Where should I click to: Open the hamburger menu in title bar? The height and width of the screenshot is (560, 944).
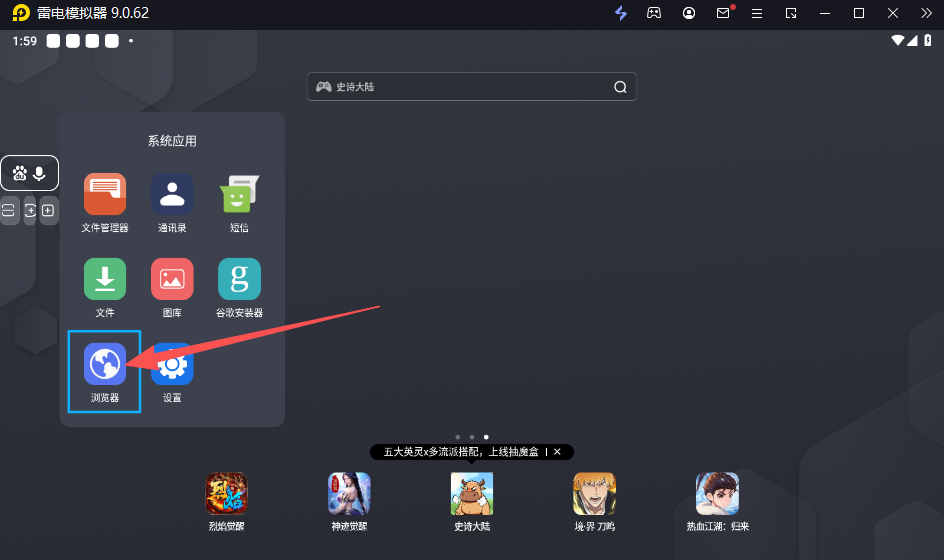[x=757, y=13]
